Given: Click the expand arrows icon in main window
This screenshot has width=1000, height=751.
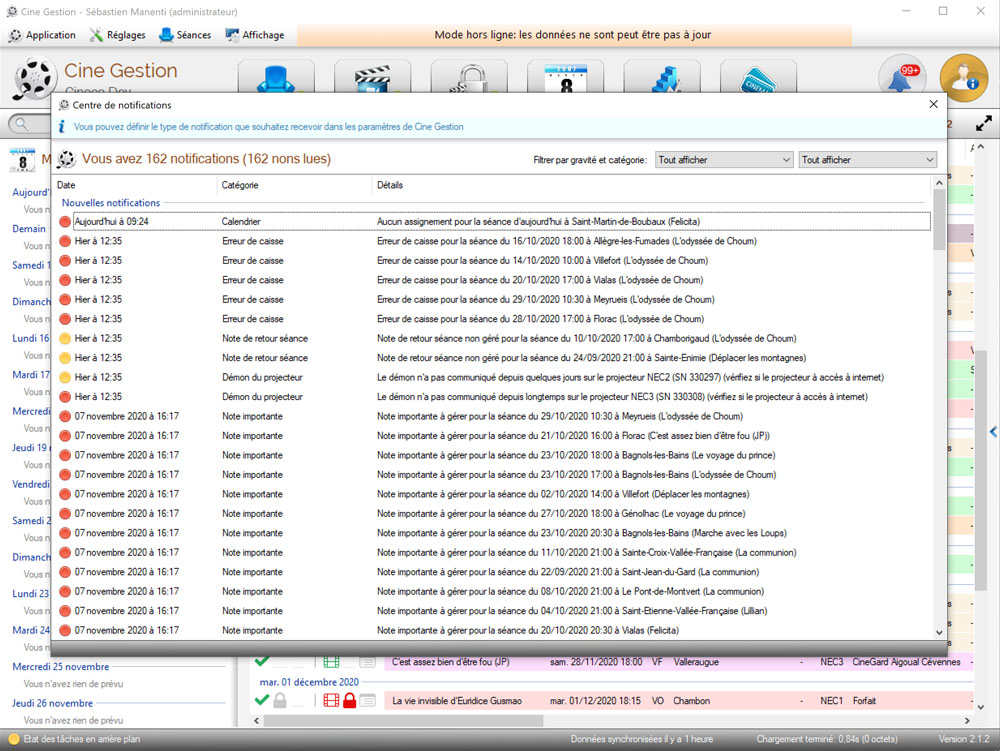Looking at the screenshot, I should coord(983,123).
